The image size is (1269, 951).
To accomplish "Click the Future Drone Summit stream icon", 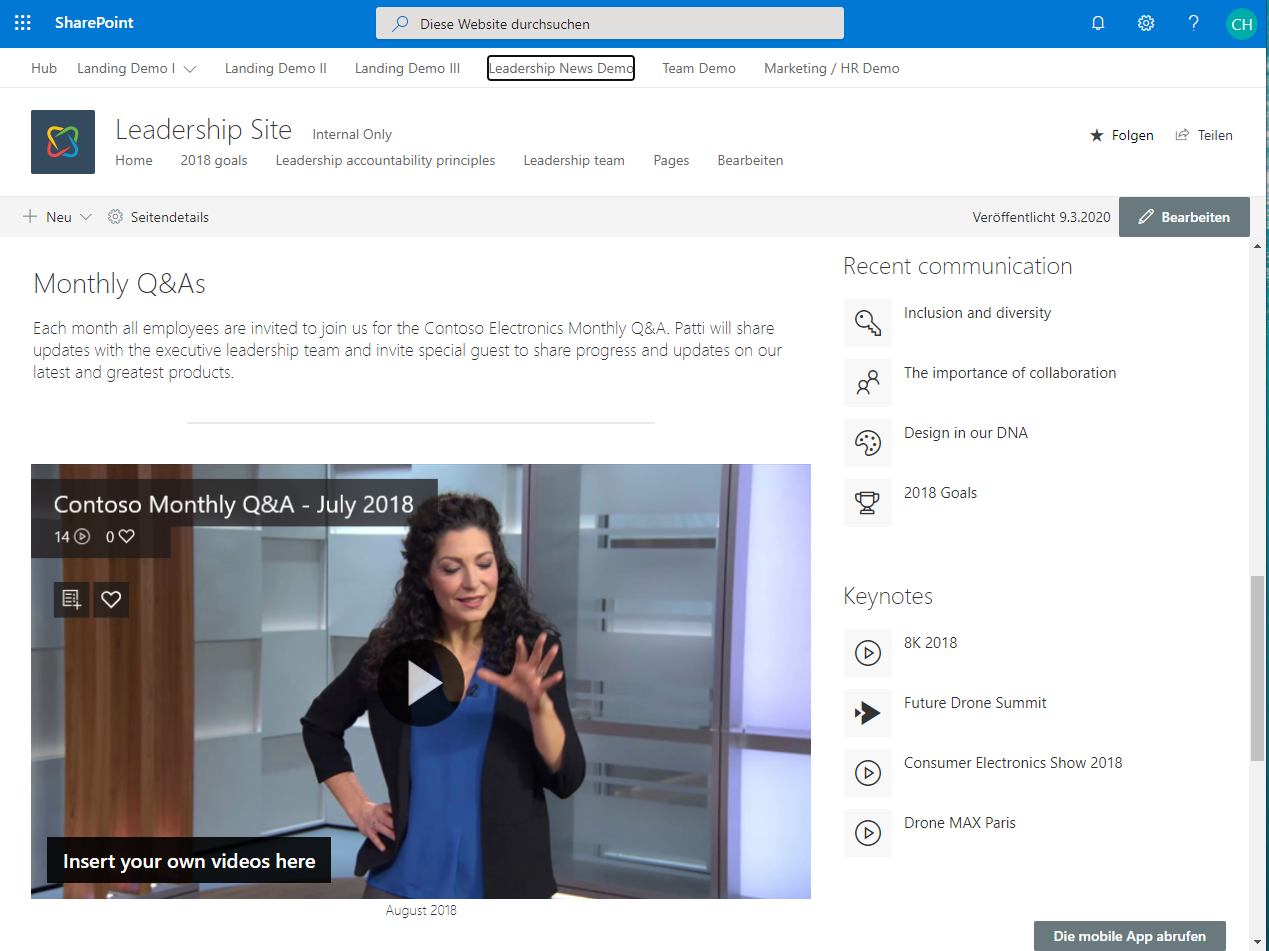I will 868,713.
